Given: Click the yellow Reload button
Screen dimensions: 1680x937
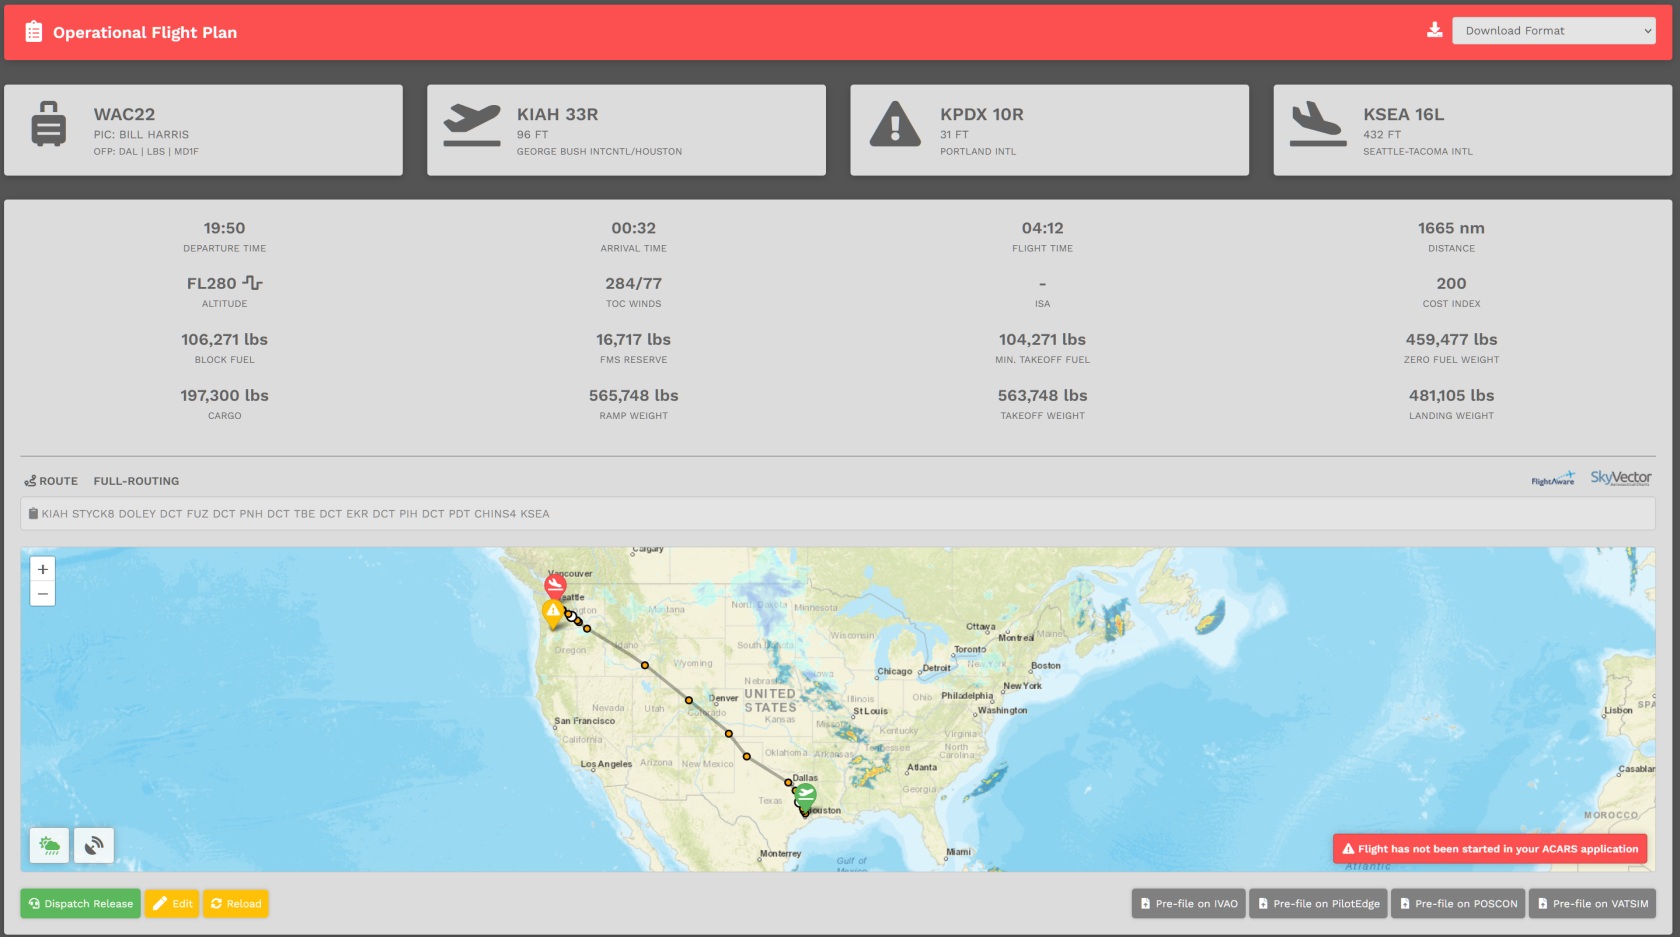Looking at the screenshot, I should (236, 903).
